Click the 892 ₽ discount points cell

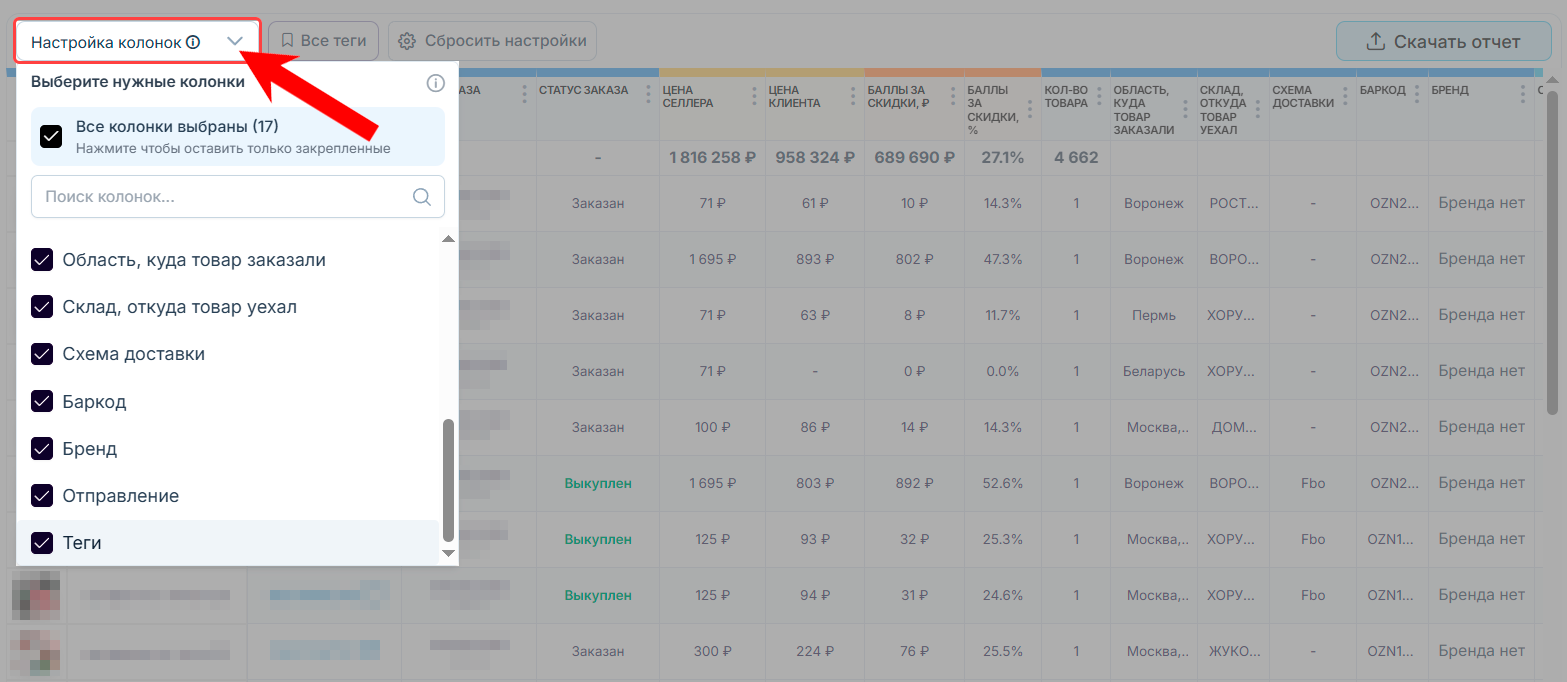(915, 483)
